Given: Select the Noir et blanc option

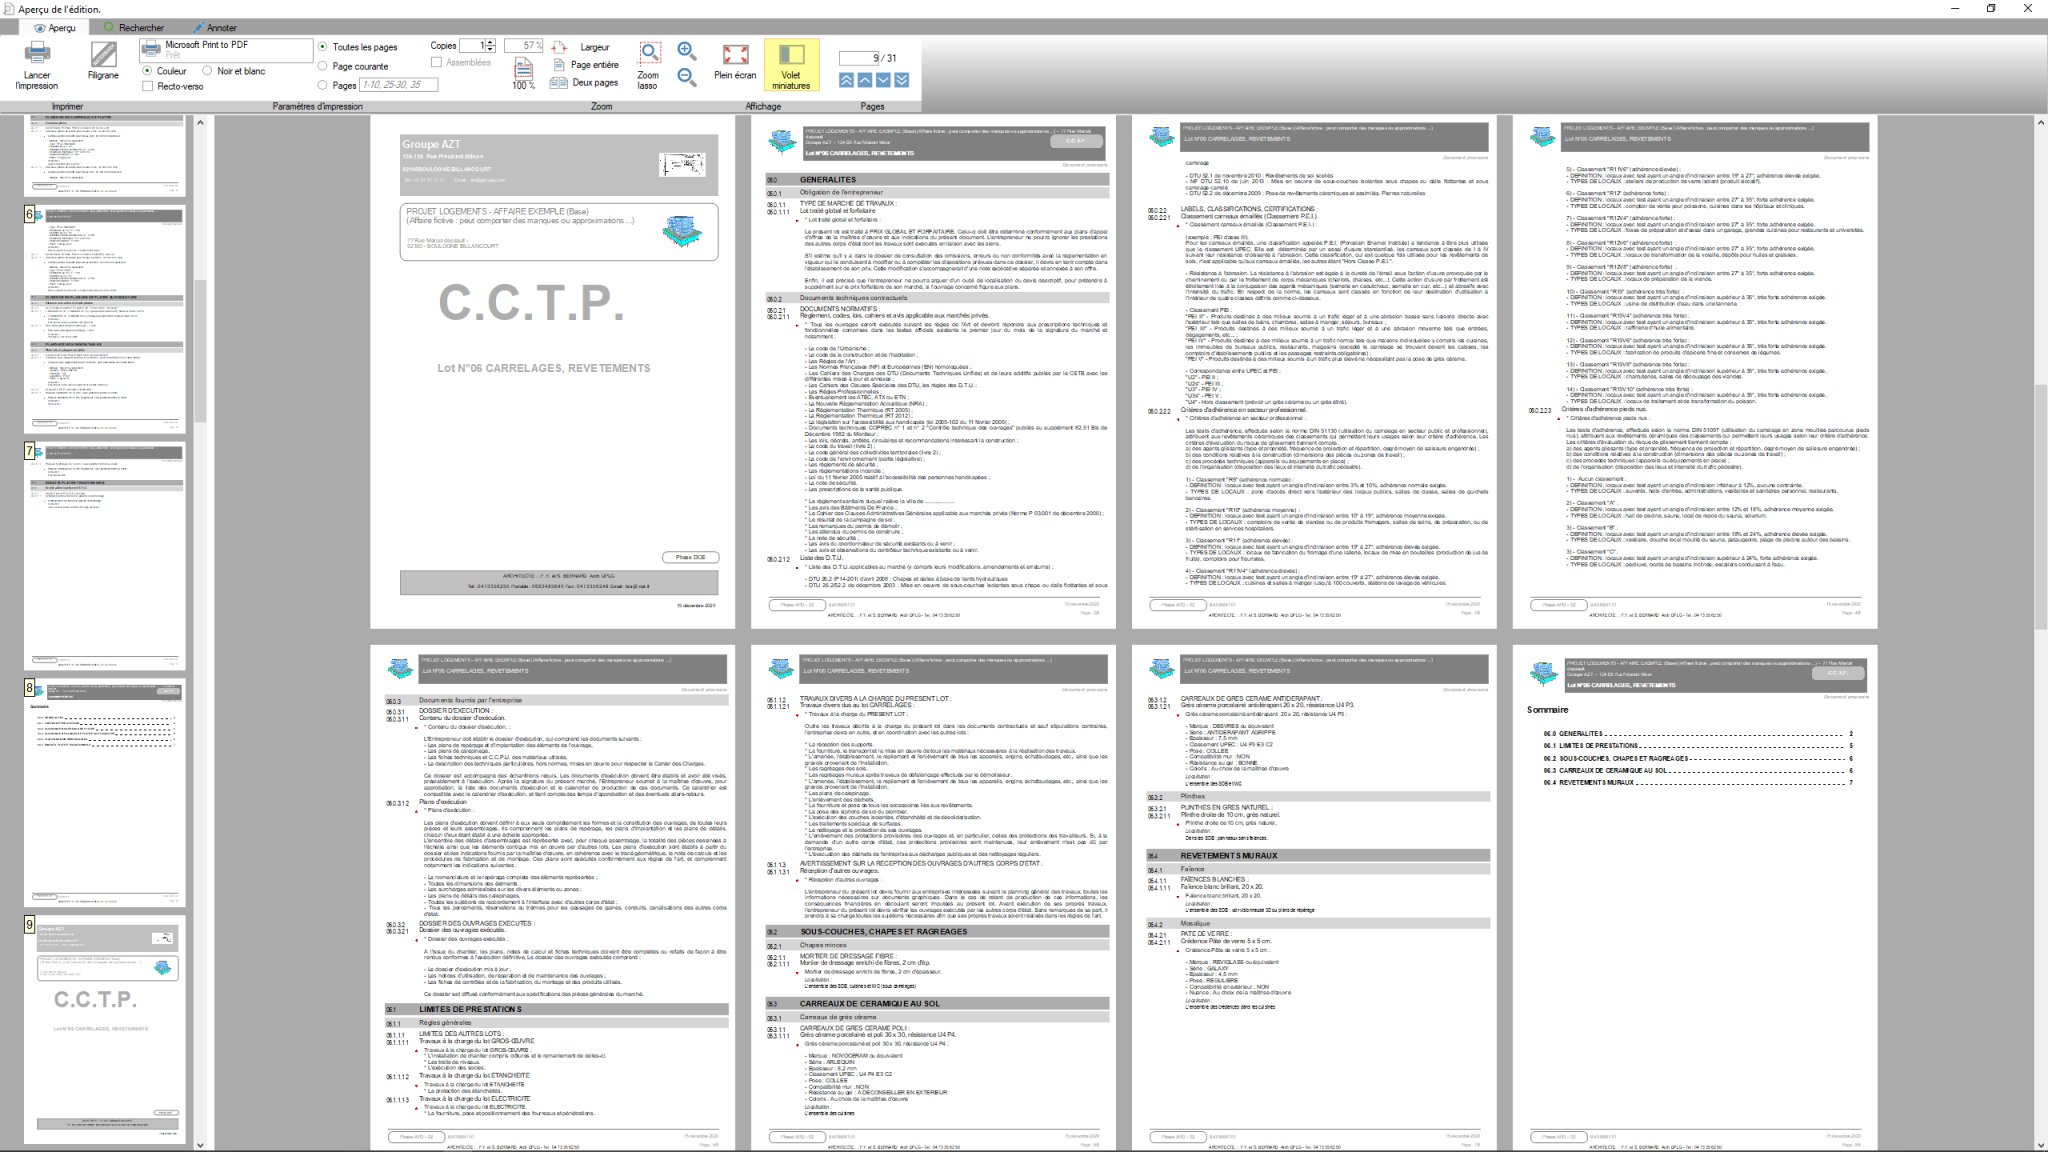Looking at the screenshot, I should pyautogui.click(x=208, y=71).
